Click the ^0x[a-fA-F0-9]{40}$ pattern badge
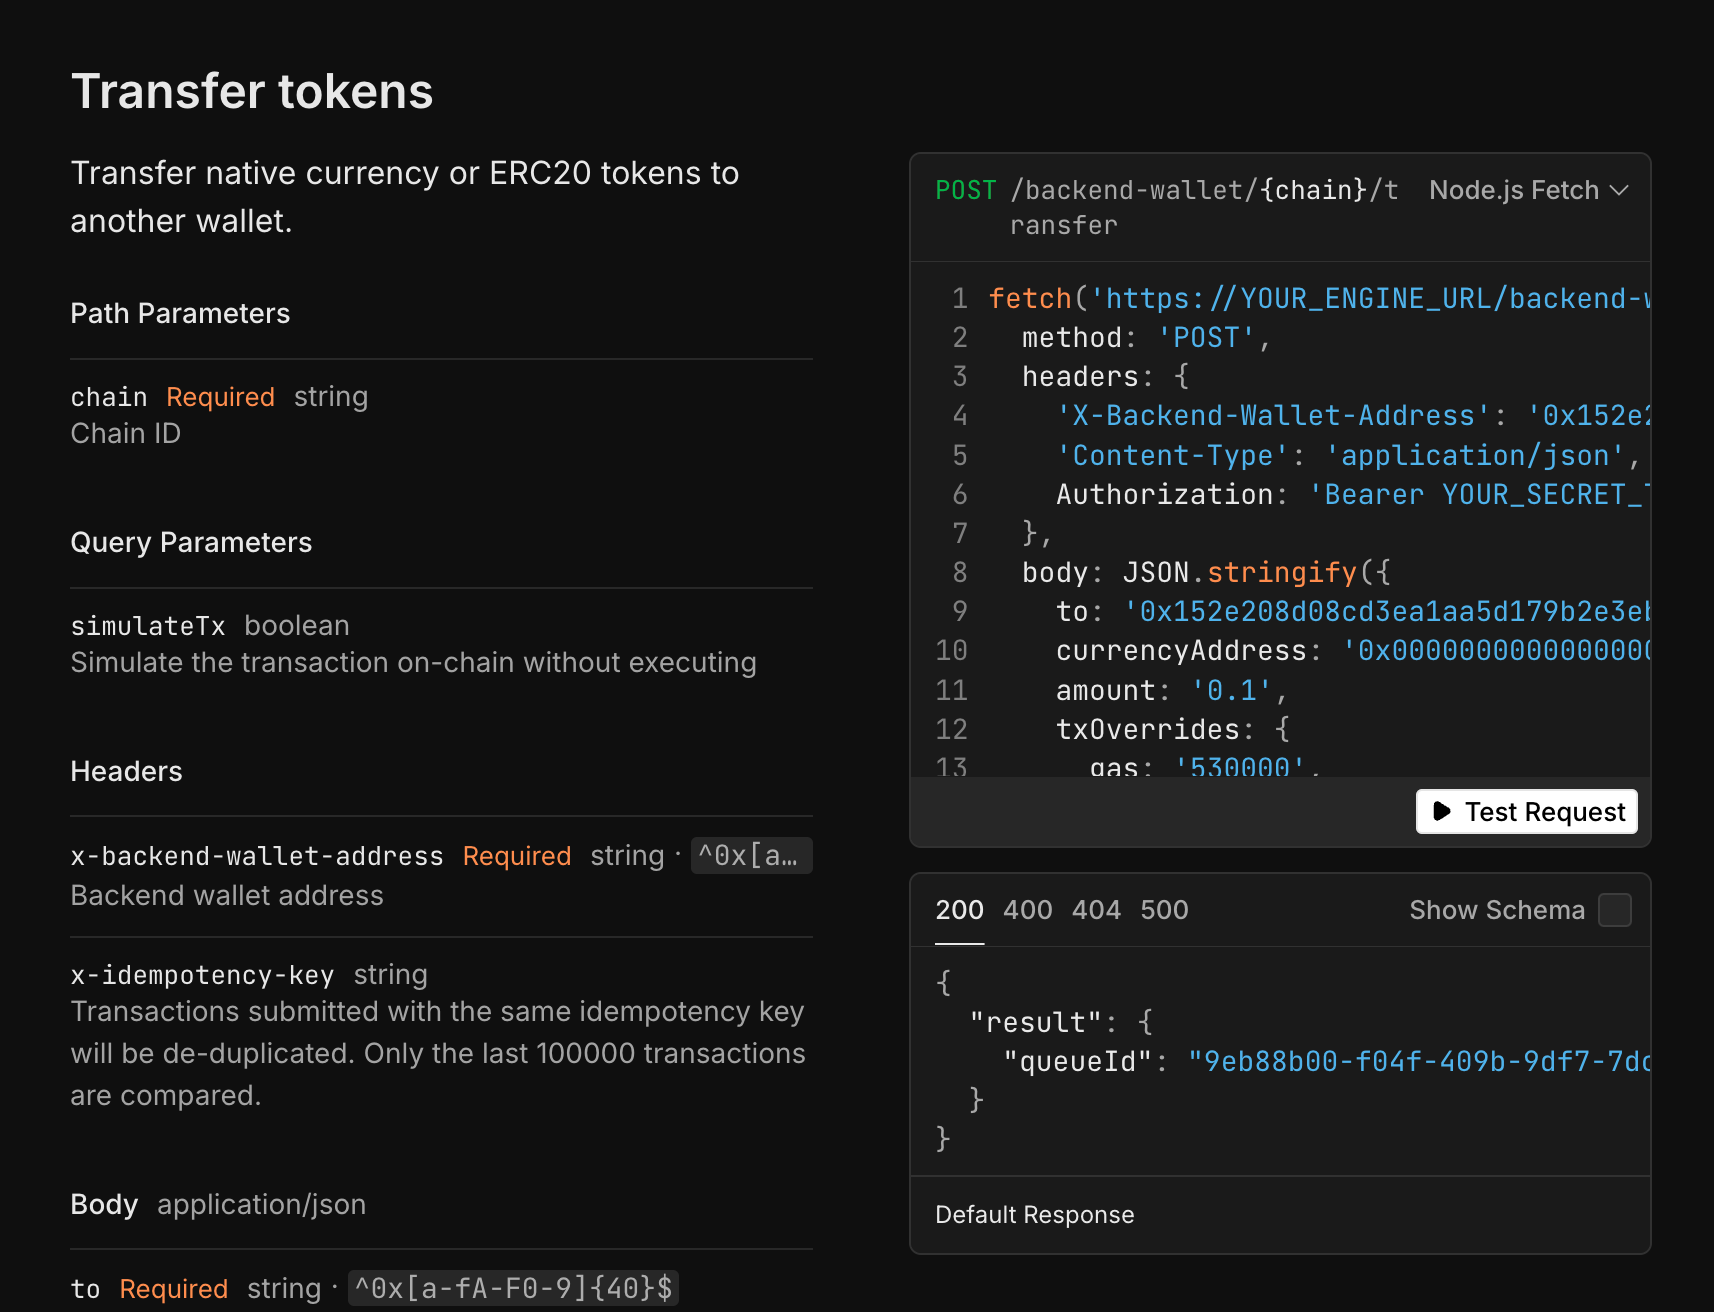1714x1312 pixels. click(x=513, y=1288)
